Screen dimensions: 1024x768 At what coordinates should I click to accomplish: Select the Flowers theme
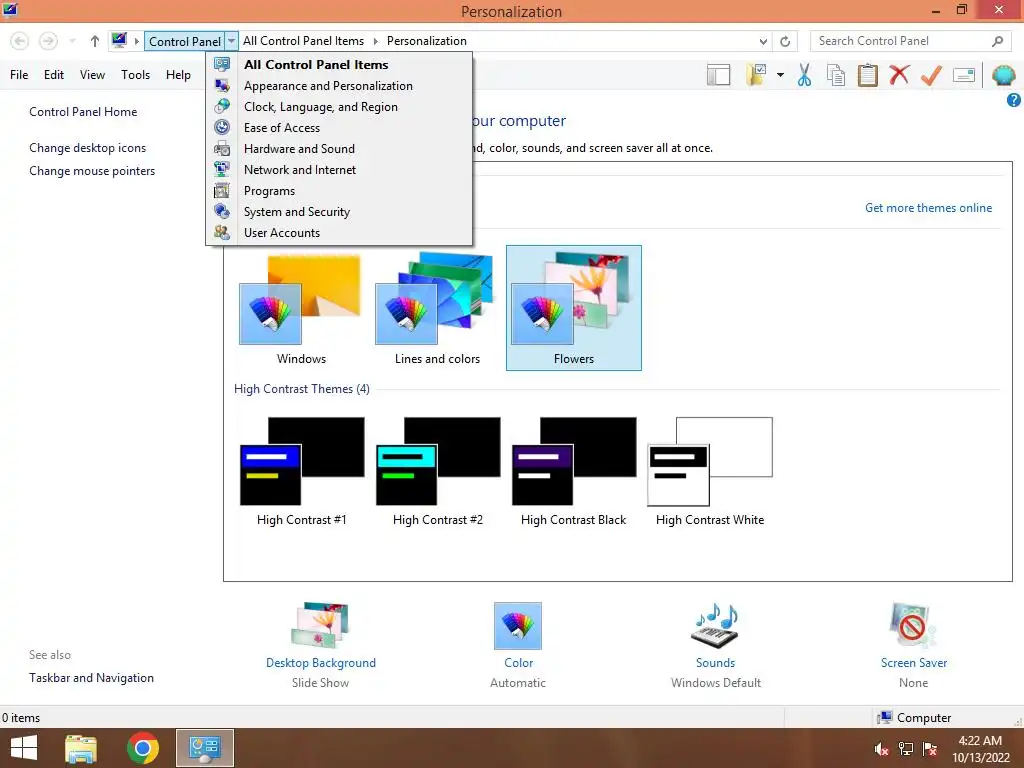tap(573, 308)
